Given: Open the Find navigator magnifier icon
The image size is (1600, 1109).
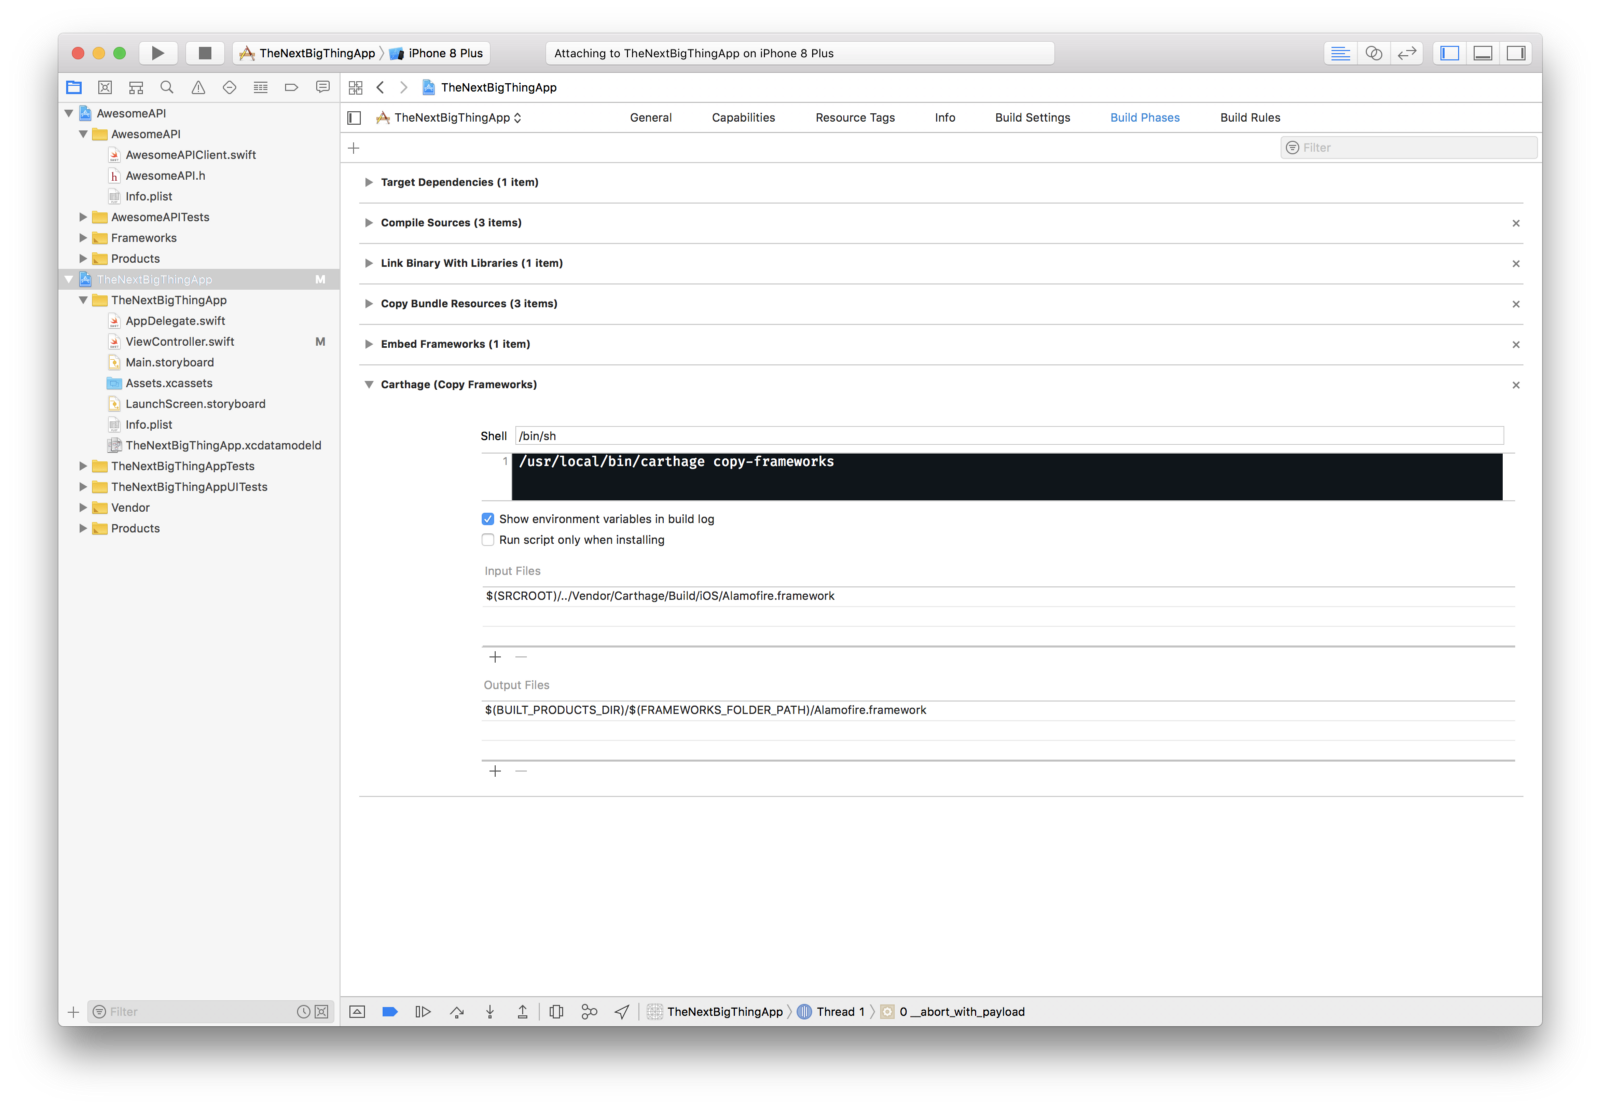Looking at the screenshot, I should pyautogui.click(x=167, y=87).
